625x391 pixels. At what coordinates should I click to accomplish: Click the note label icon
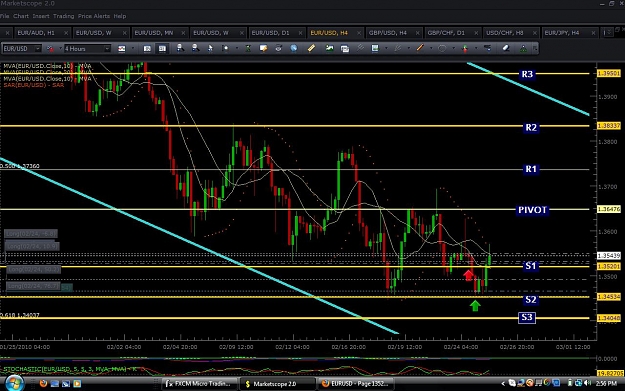(x=263, y=49)
